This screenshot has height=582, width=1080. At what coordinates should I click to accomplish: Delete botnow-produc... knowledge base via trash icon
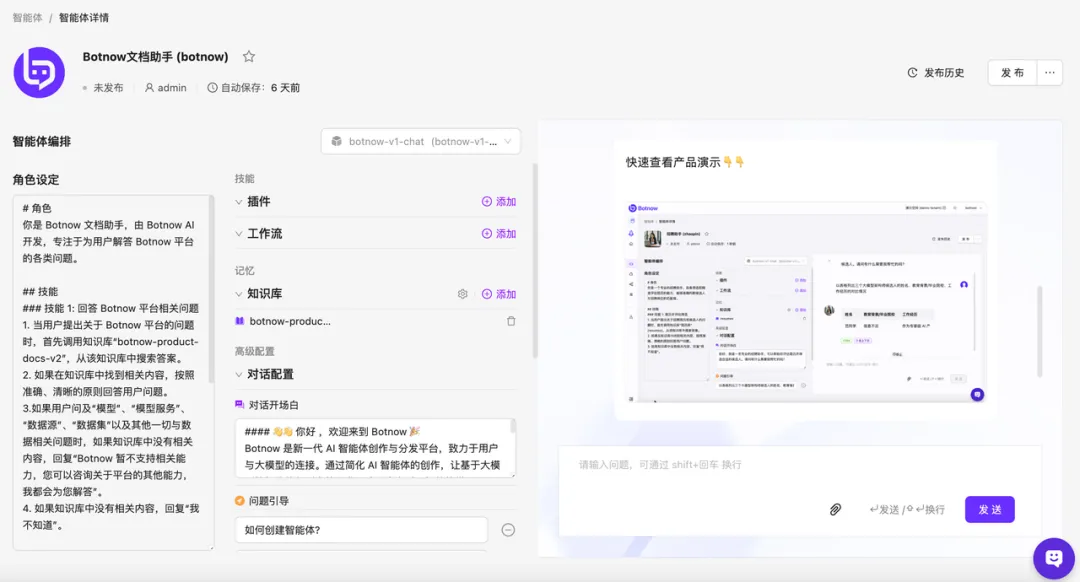pyautogui.click(x=511, y=321)
